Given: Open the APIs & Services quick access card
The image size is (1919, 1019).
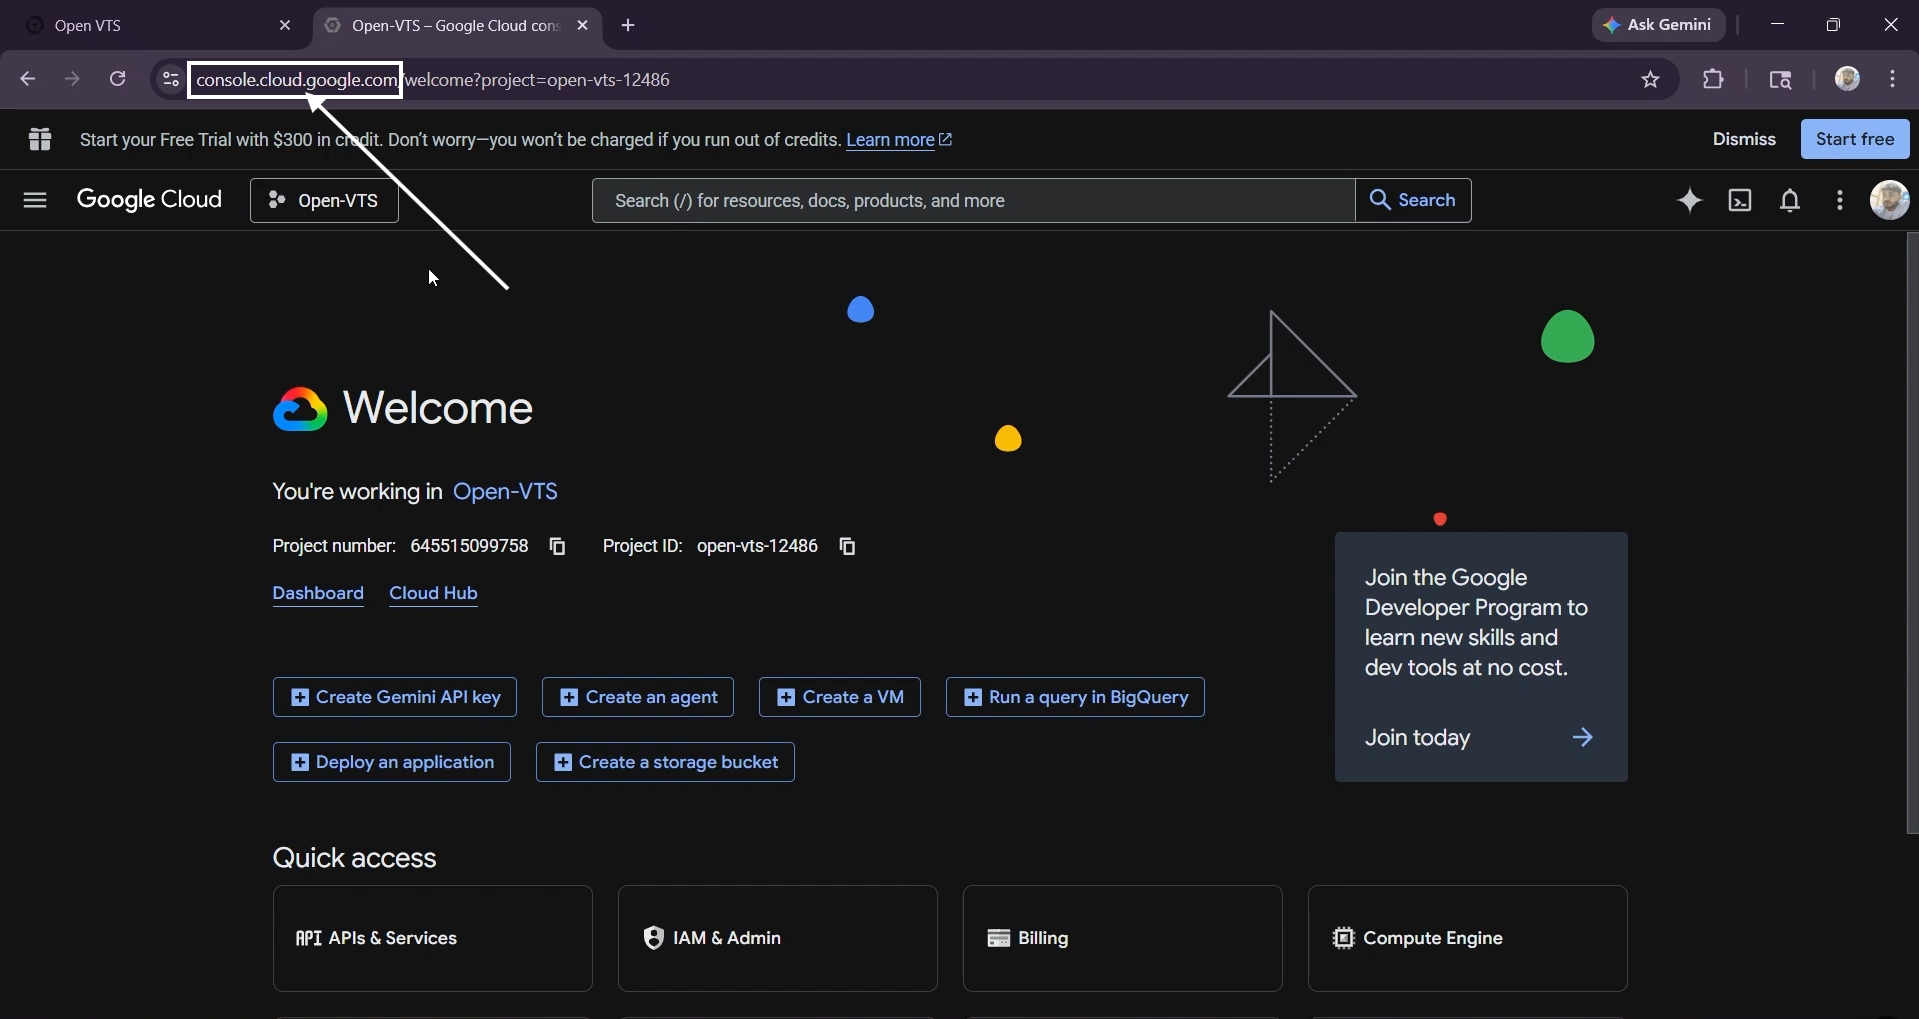Looking at the screenshot, I should click(x=433, y=938).
